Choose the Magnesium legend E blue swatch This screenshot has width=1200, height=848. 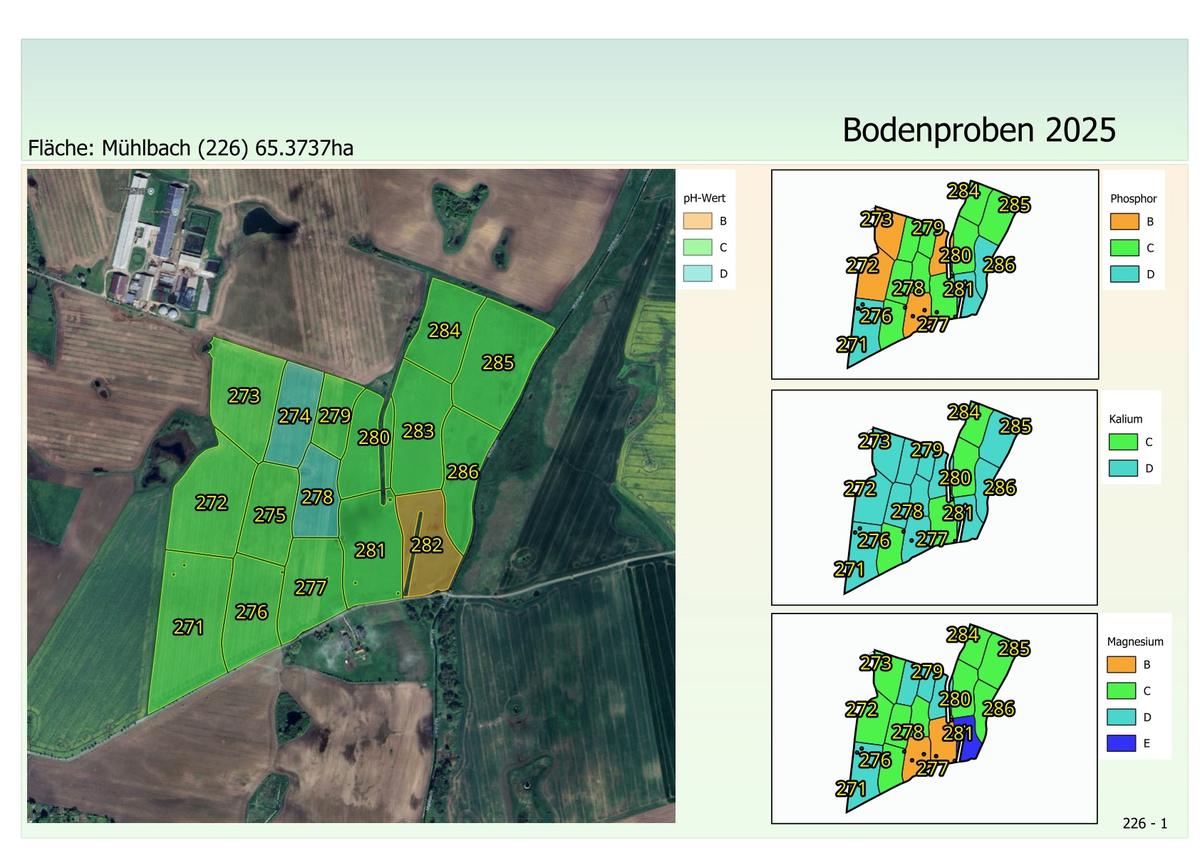click(1122, 743)
